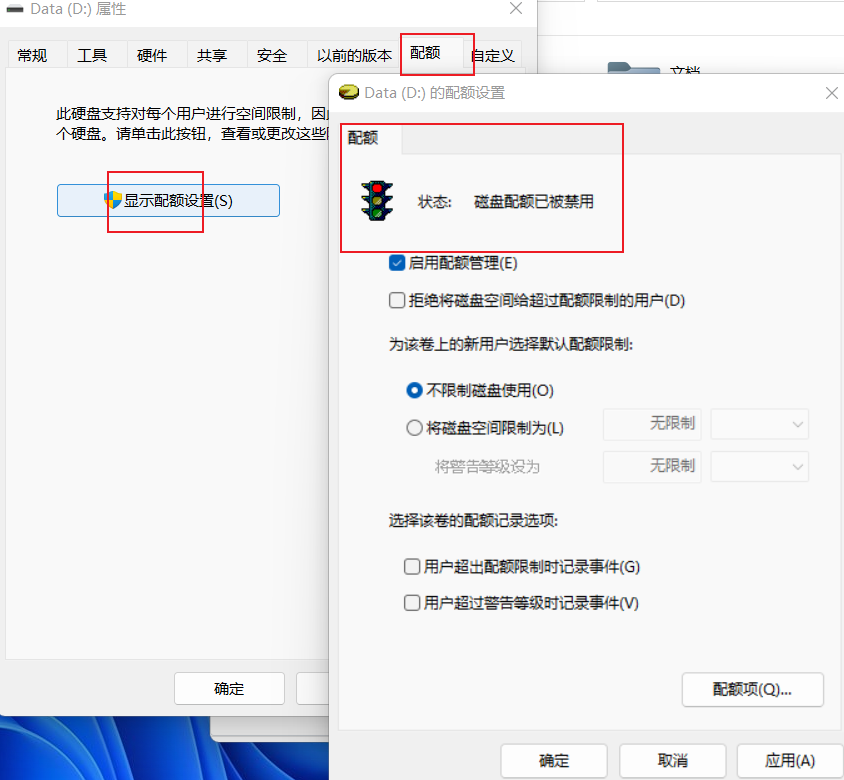Click 将警告等级设为 label
The image size is (844, 780).
tap(487, 466)
